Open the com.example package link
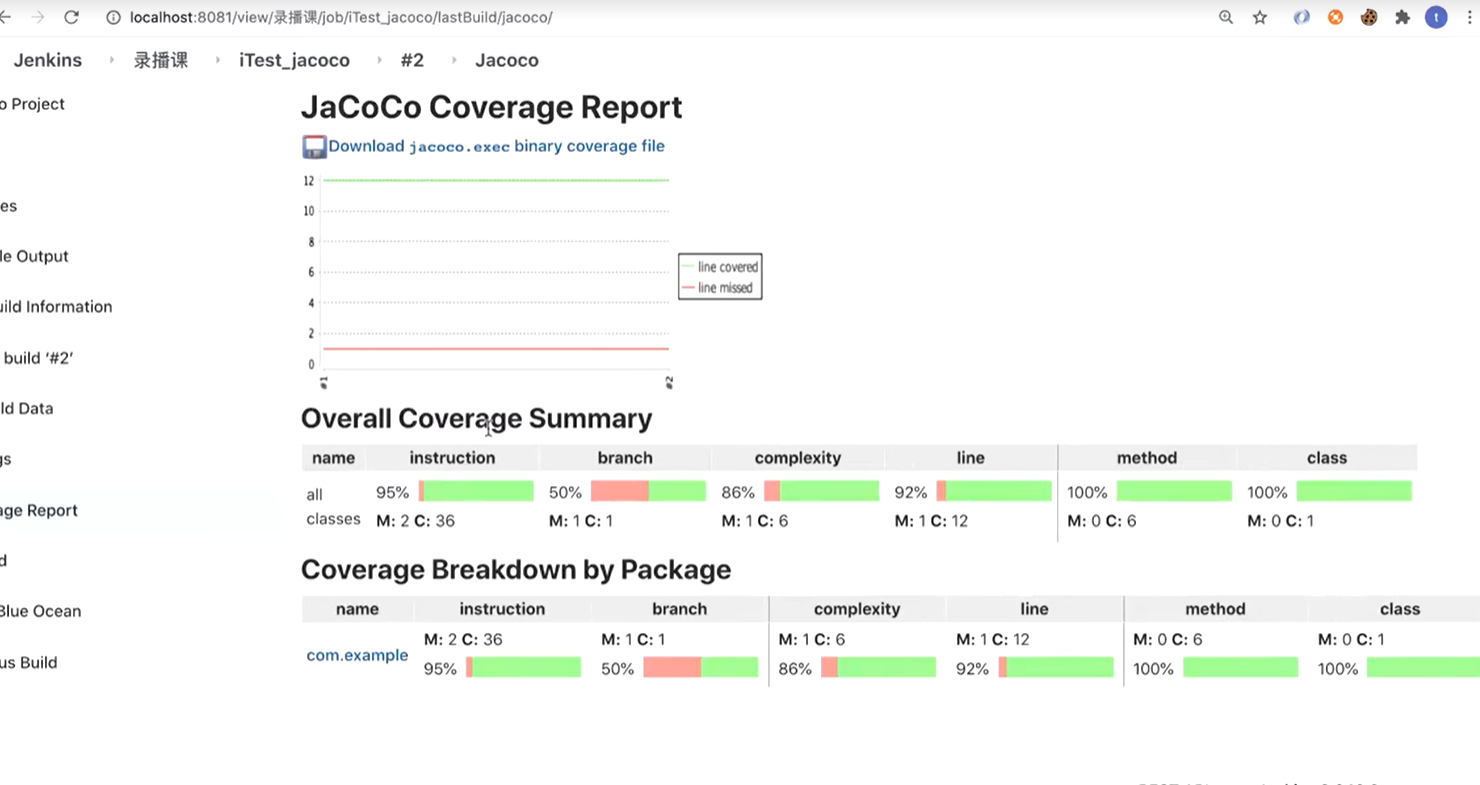The image size is (1480, 785). pyautogui.click(x=357, y=655)
